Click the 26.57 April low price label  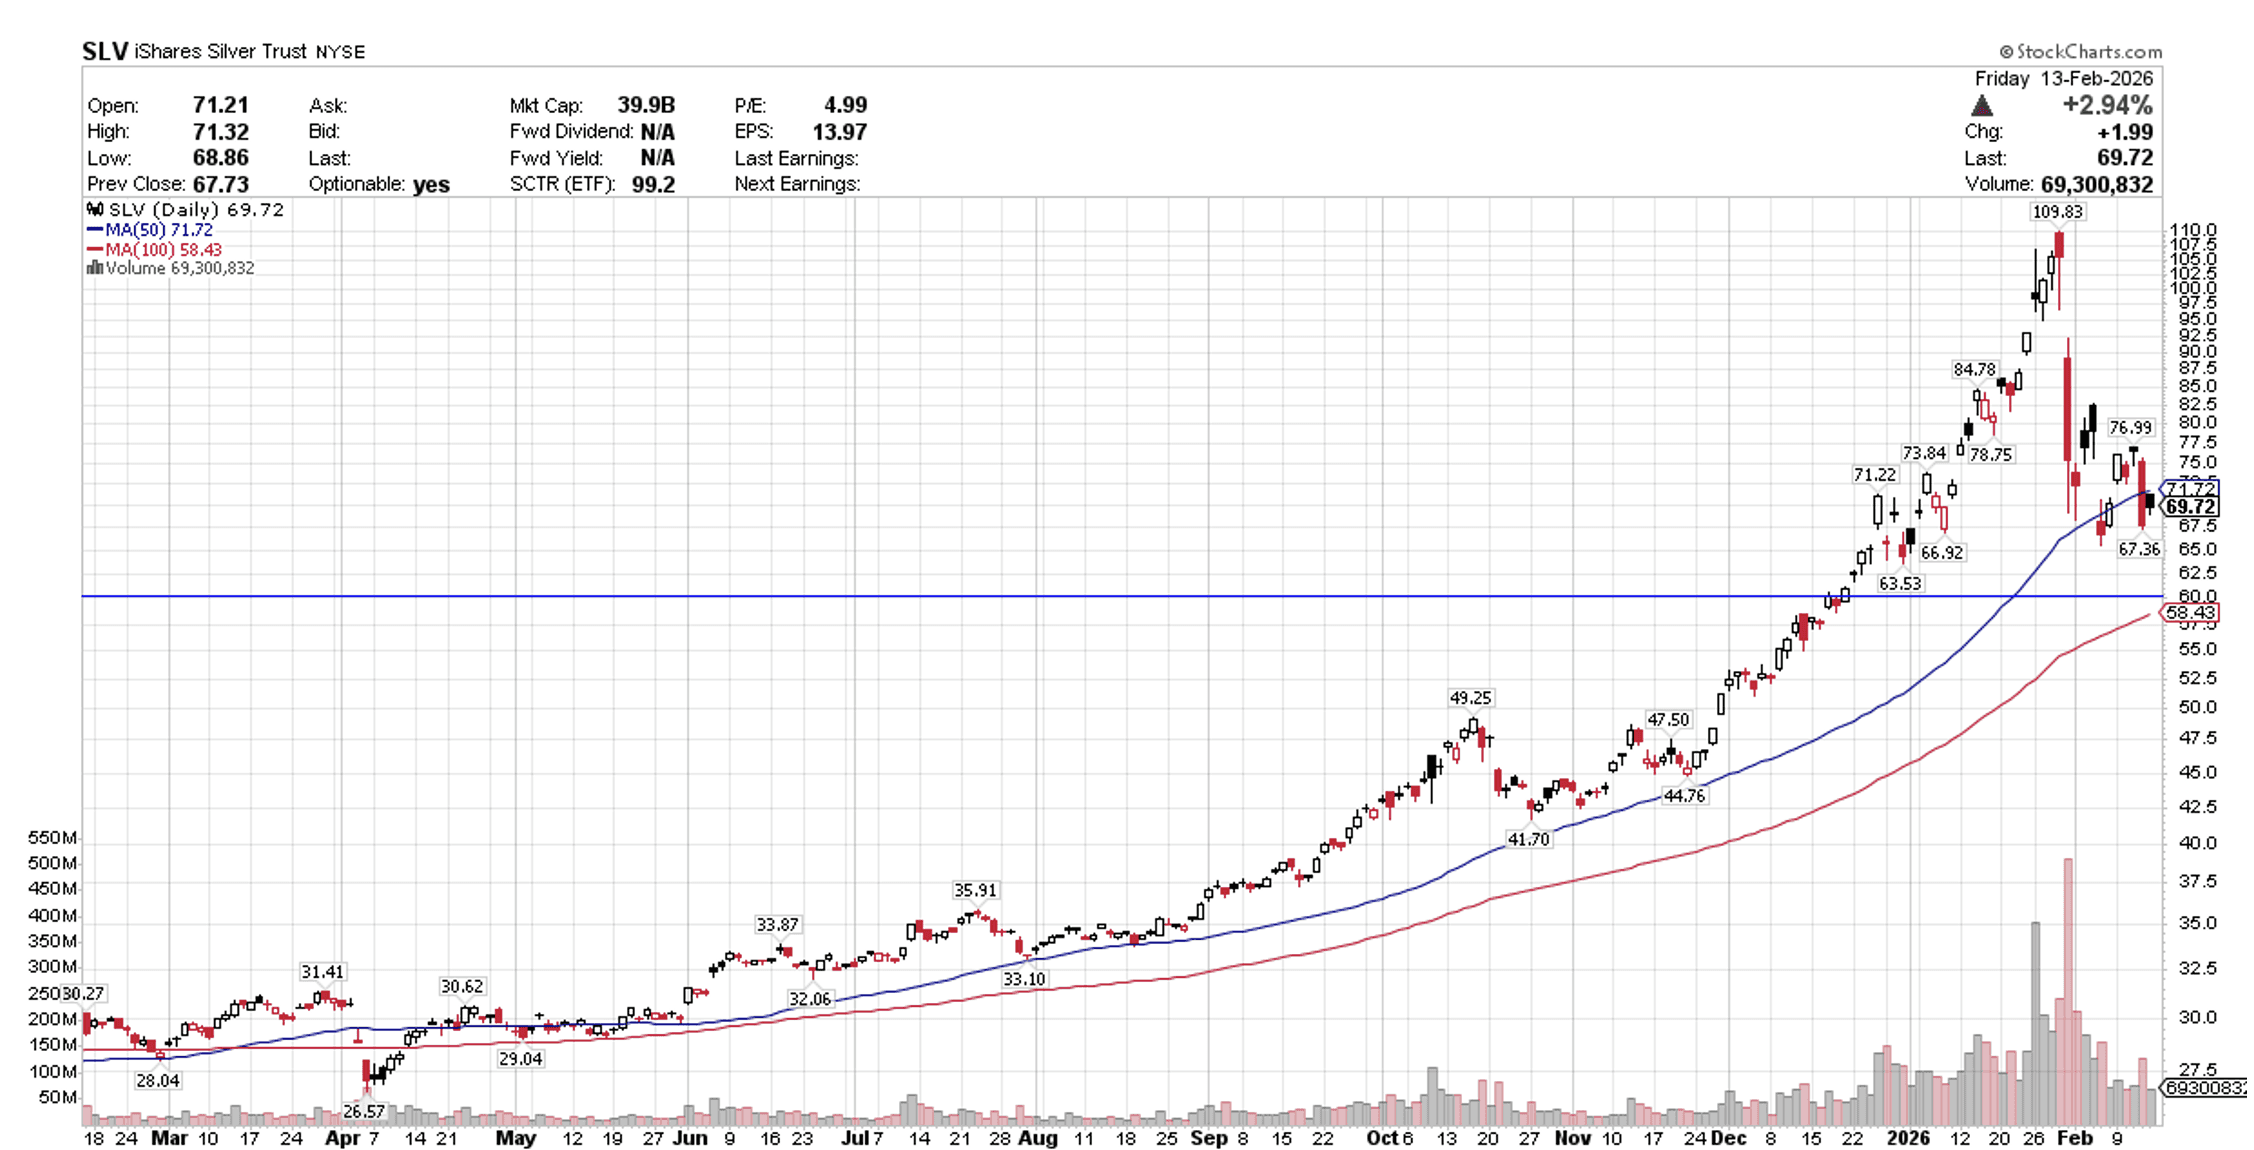pyautogui.click(x=363, y=1111)
